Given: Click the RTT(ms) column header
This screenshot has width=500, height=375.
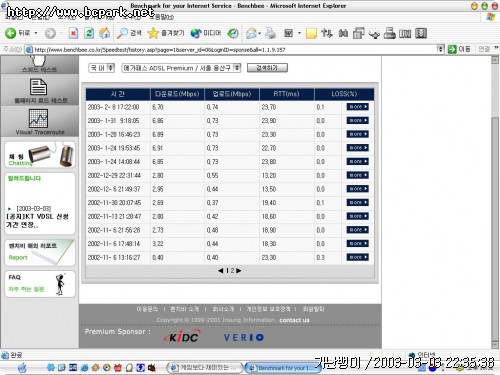Looking at the screenshot, I should (286, 94).
